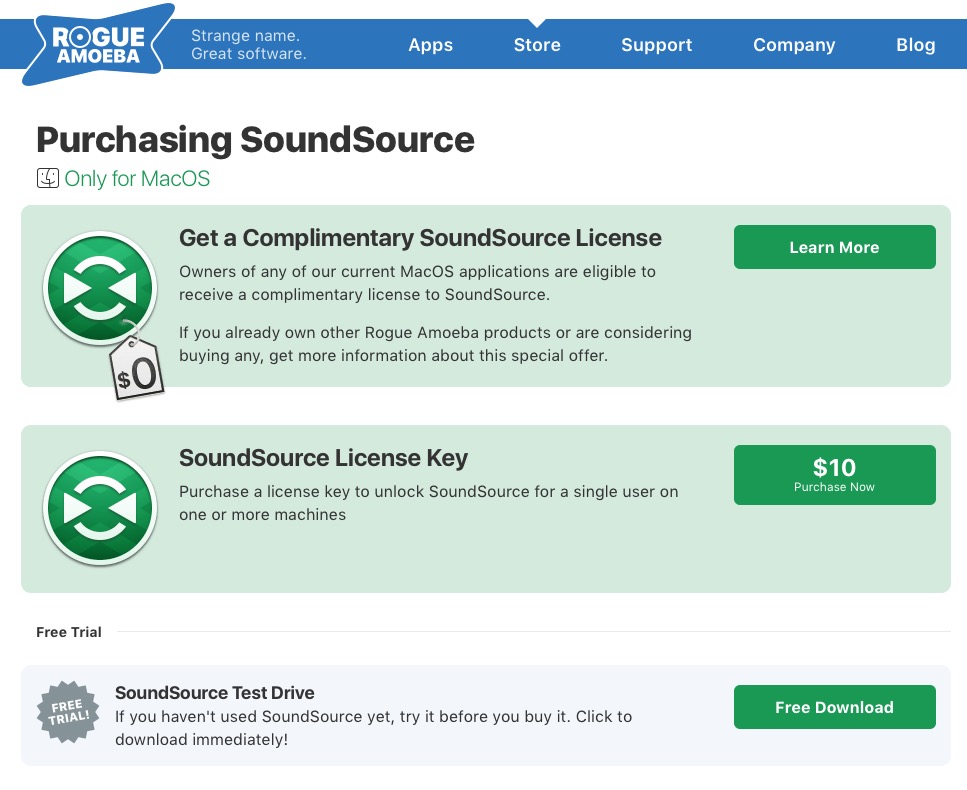This screenshot has height=790, width=967.
Task: Click the Free Trial badge icon
Action: click(68, 712)
